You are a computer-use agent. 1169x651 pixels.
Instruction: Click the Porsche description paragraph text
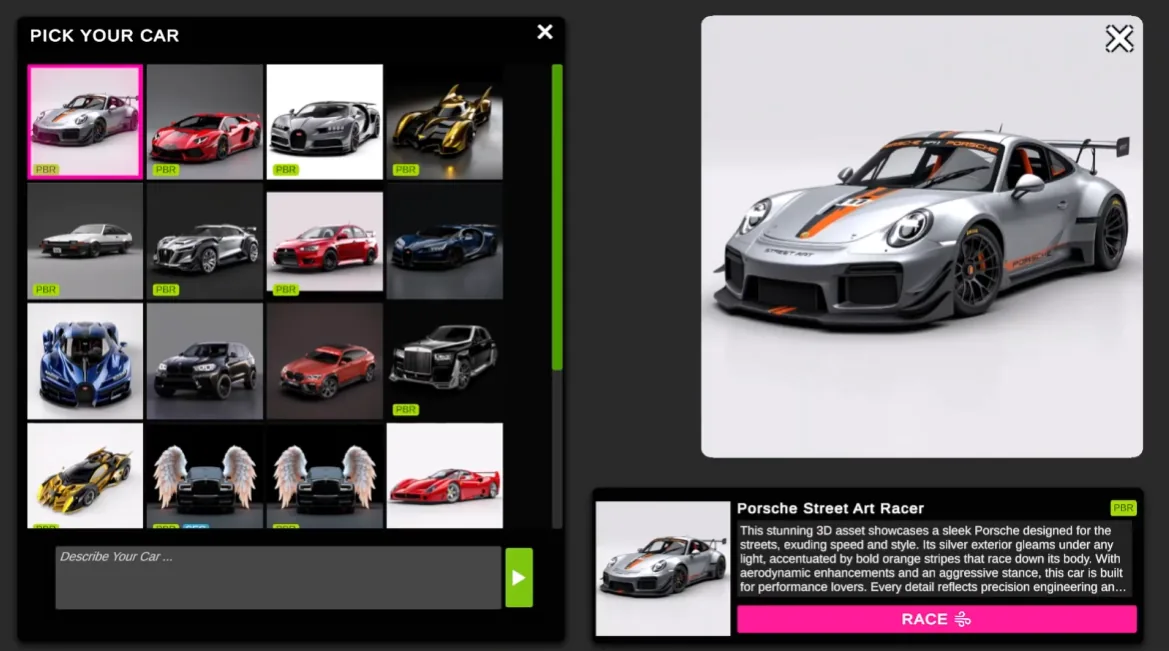pos(932,559)
